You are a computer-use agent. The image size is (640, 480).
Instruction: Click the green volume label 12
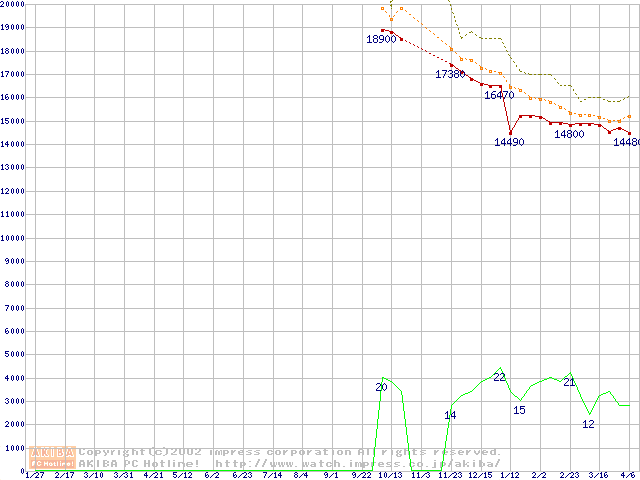point(588,424)
